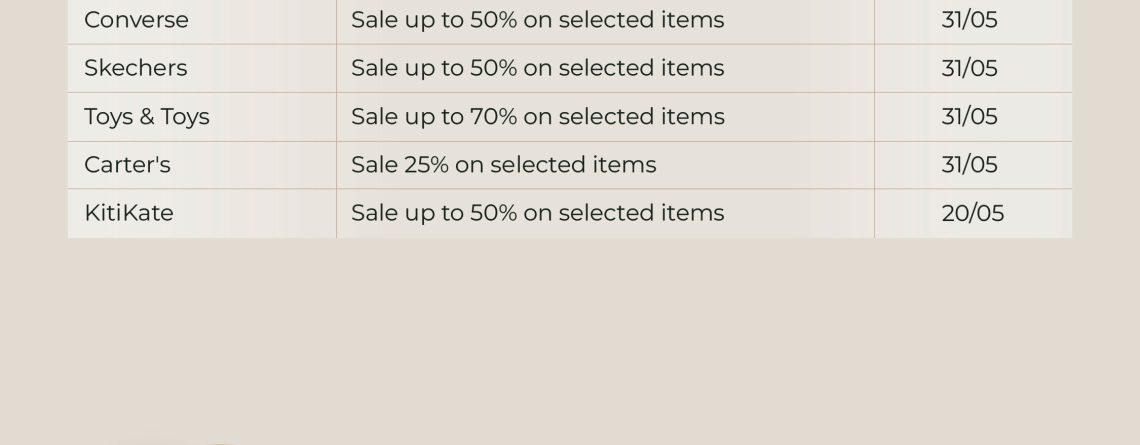
Task: Select the 31/05 date in Carter's row
Action: (969, 164)
